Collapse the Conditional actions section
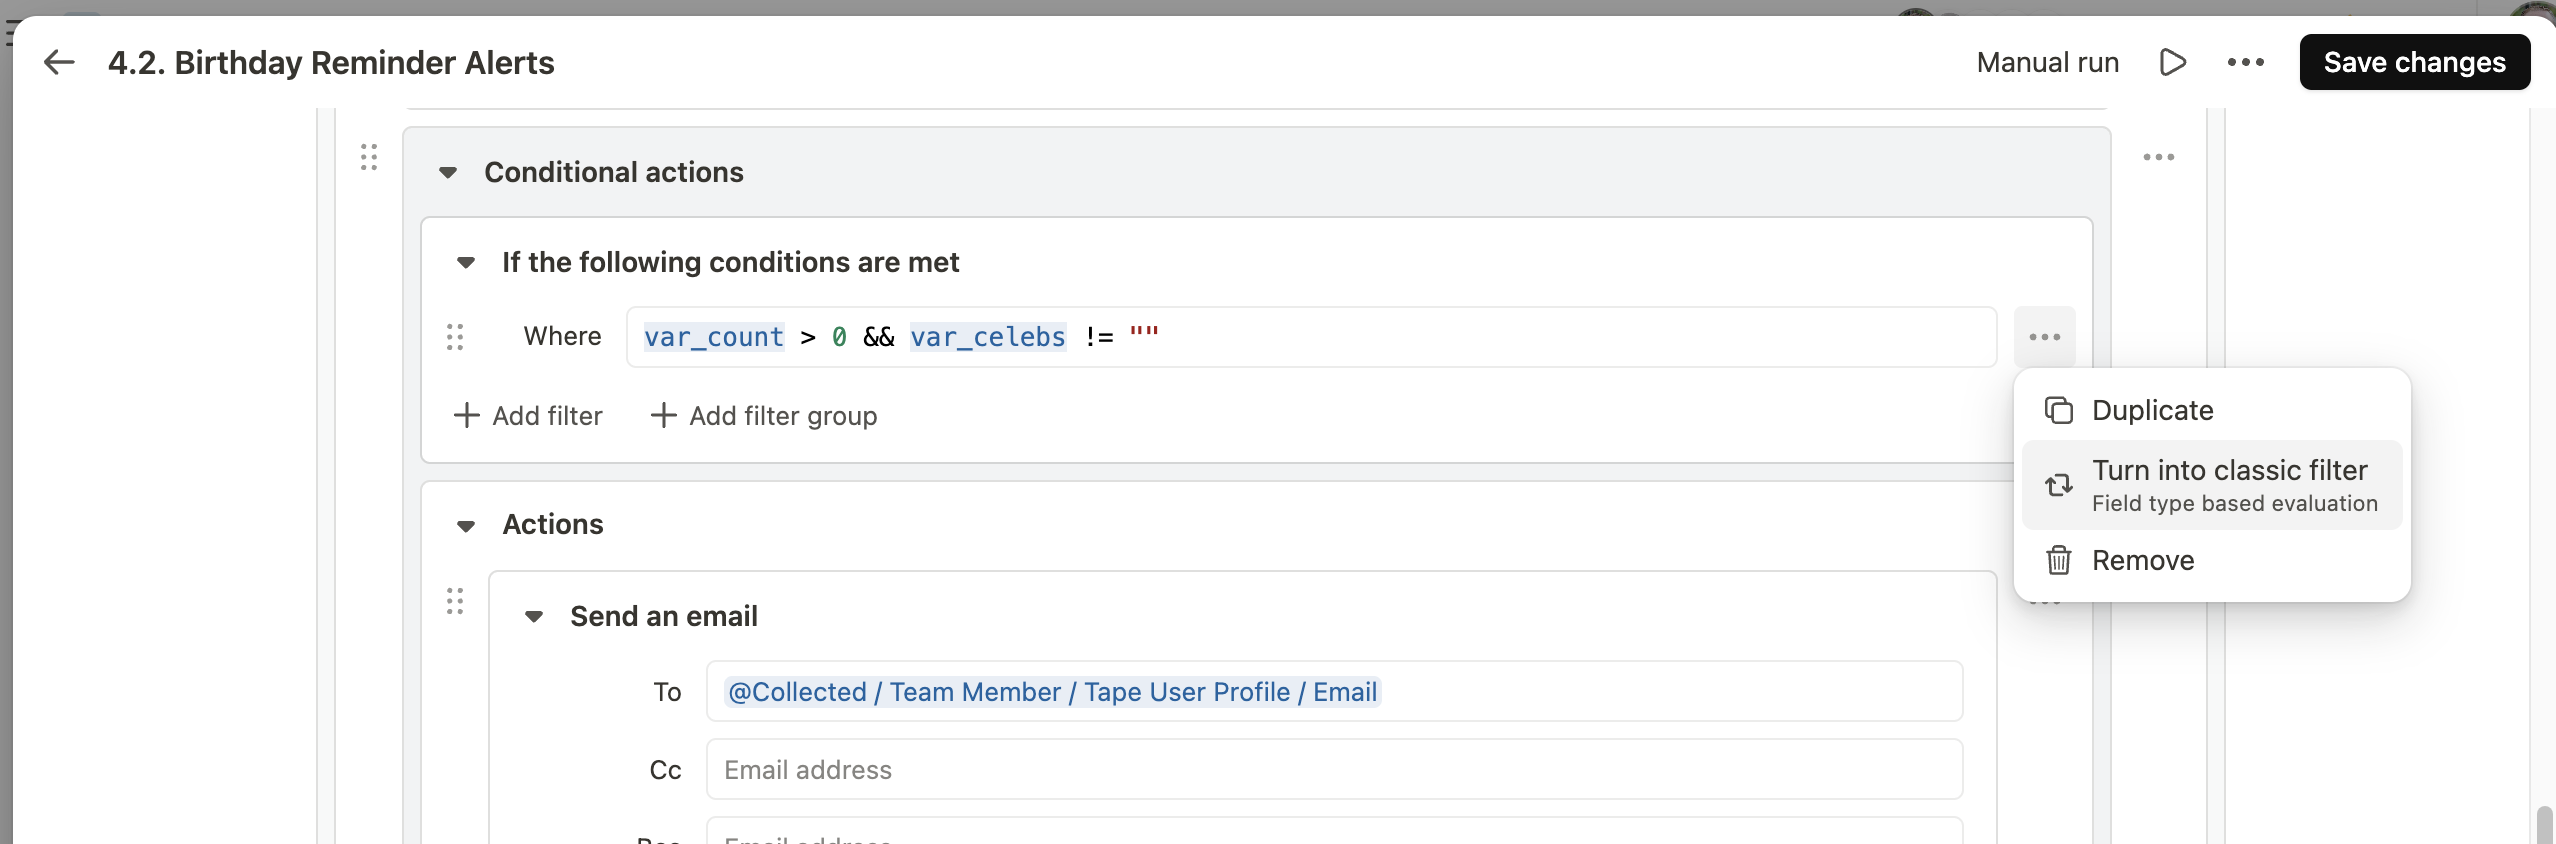This screenshot has height=844, width=2556. [x=448, y=173]
